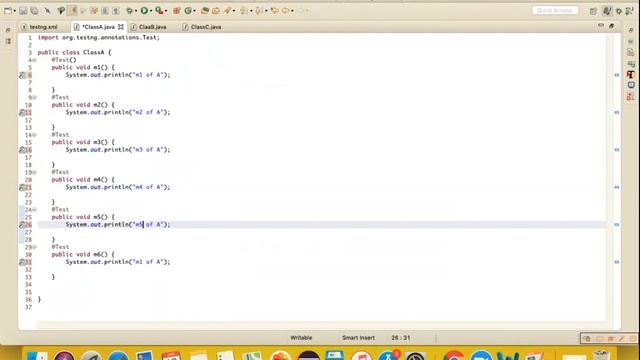
Task: Switch to the testng.xml tab
Action: pyautogui.click(x=40, y=27)
